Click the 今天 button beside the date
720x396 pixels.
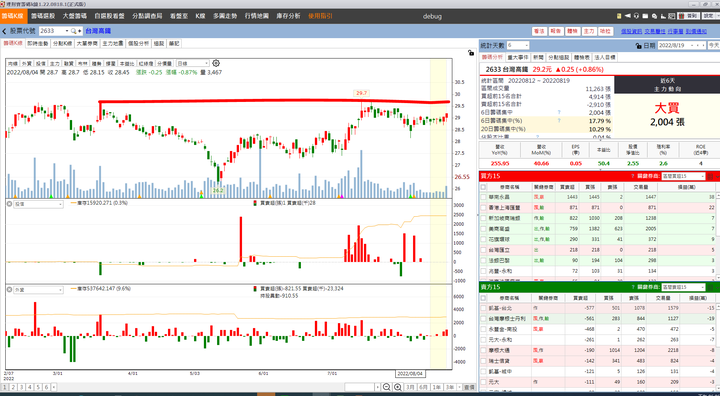[x=714, y=45]
